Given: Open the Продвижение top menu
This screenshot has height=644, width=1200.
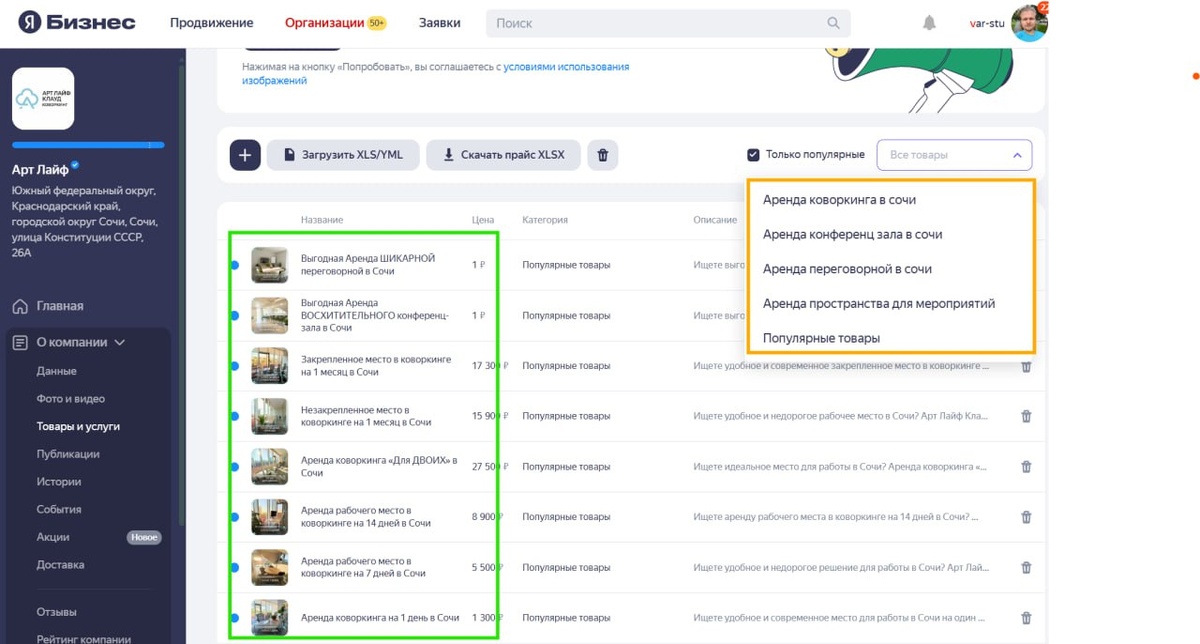Looking at the screenshot, I should [211, 23].
